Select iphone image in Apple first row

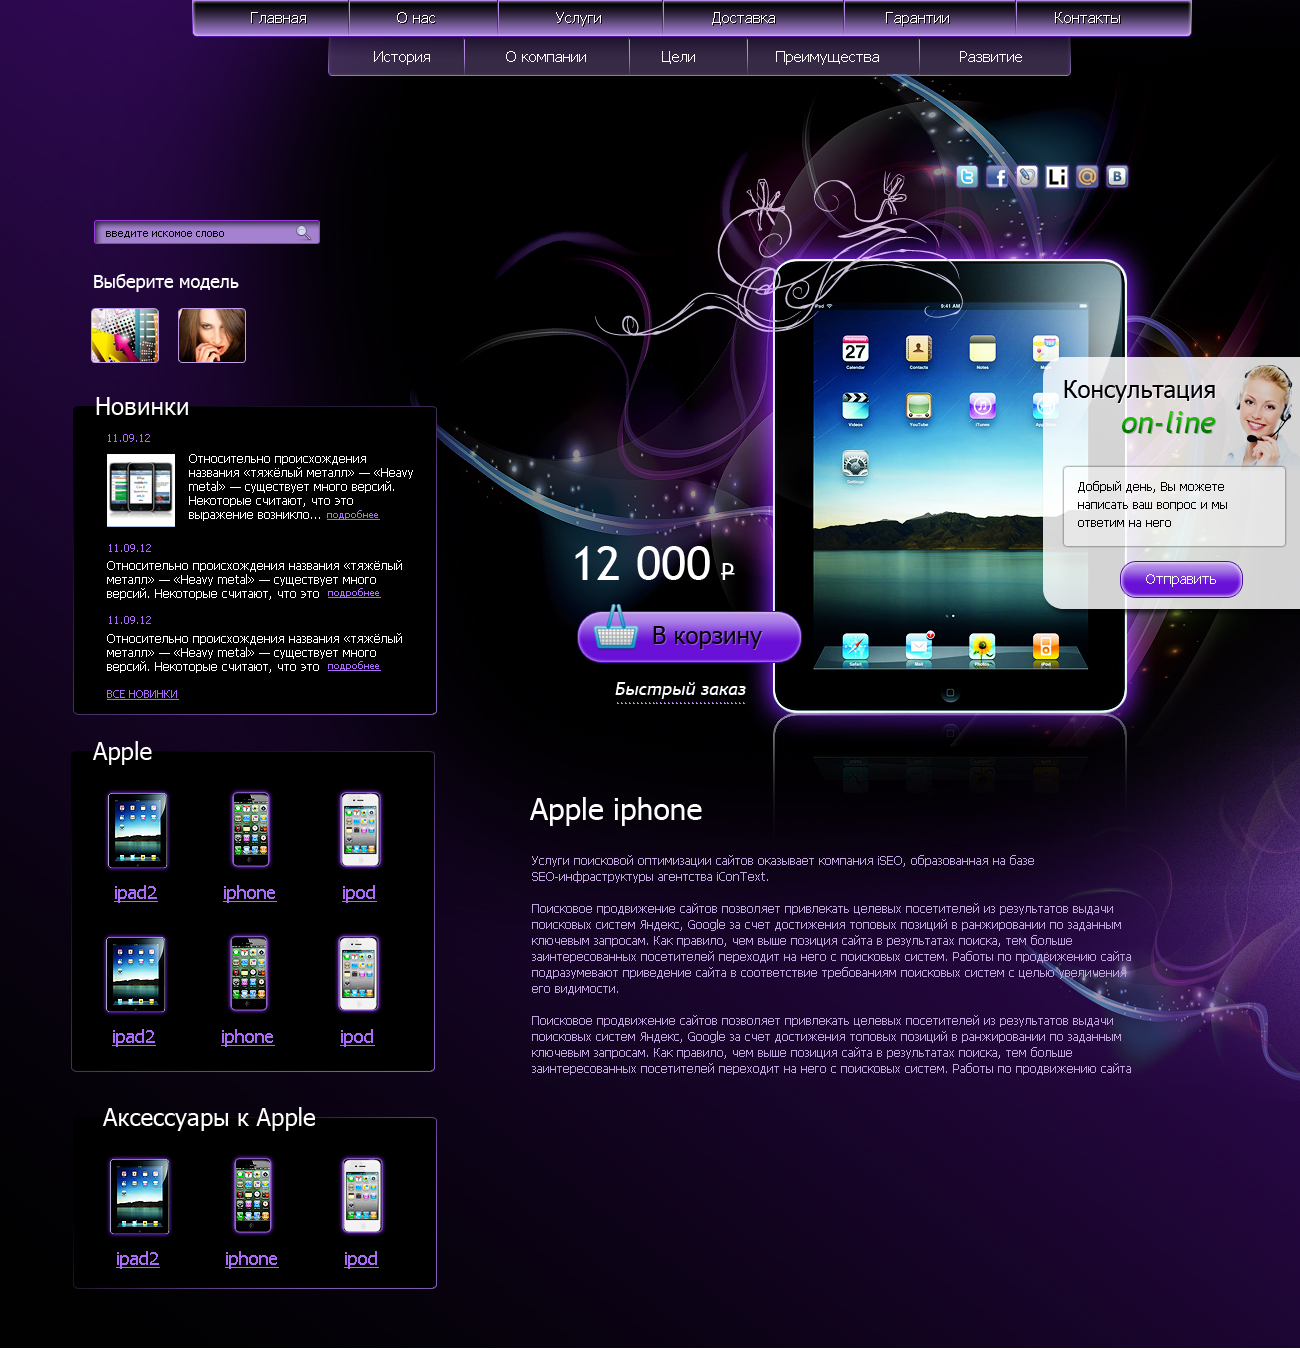click(251, 830)
